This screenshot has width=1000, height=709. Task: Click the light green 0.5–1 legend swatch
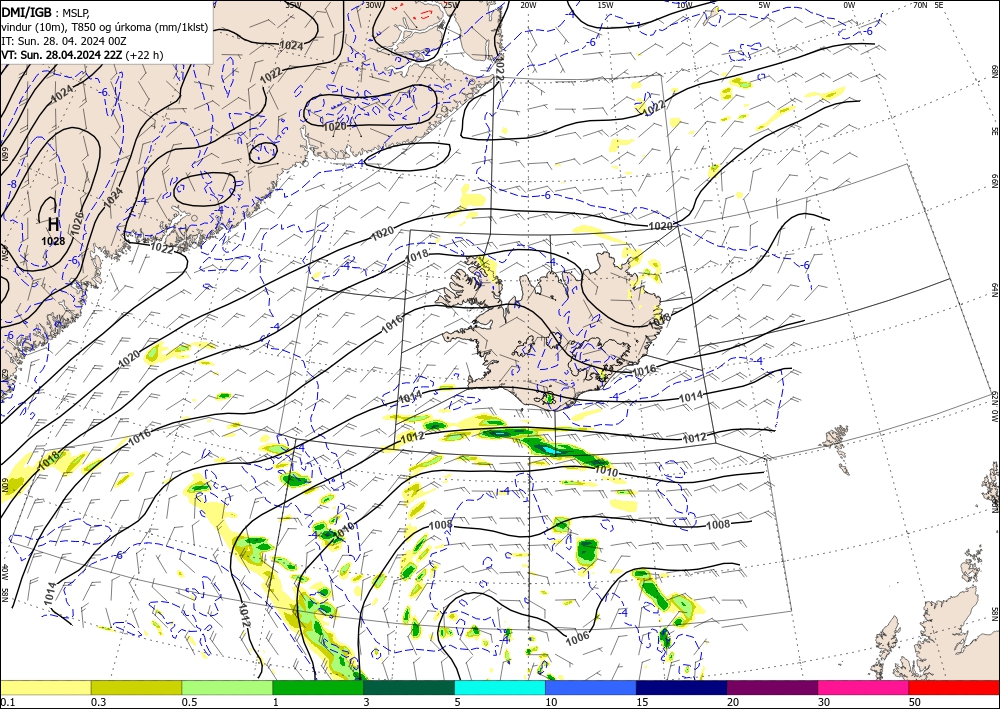pos(227,687)
